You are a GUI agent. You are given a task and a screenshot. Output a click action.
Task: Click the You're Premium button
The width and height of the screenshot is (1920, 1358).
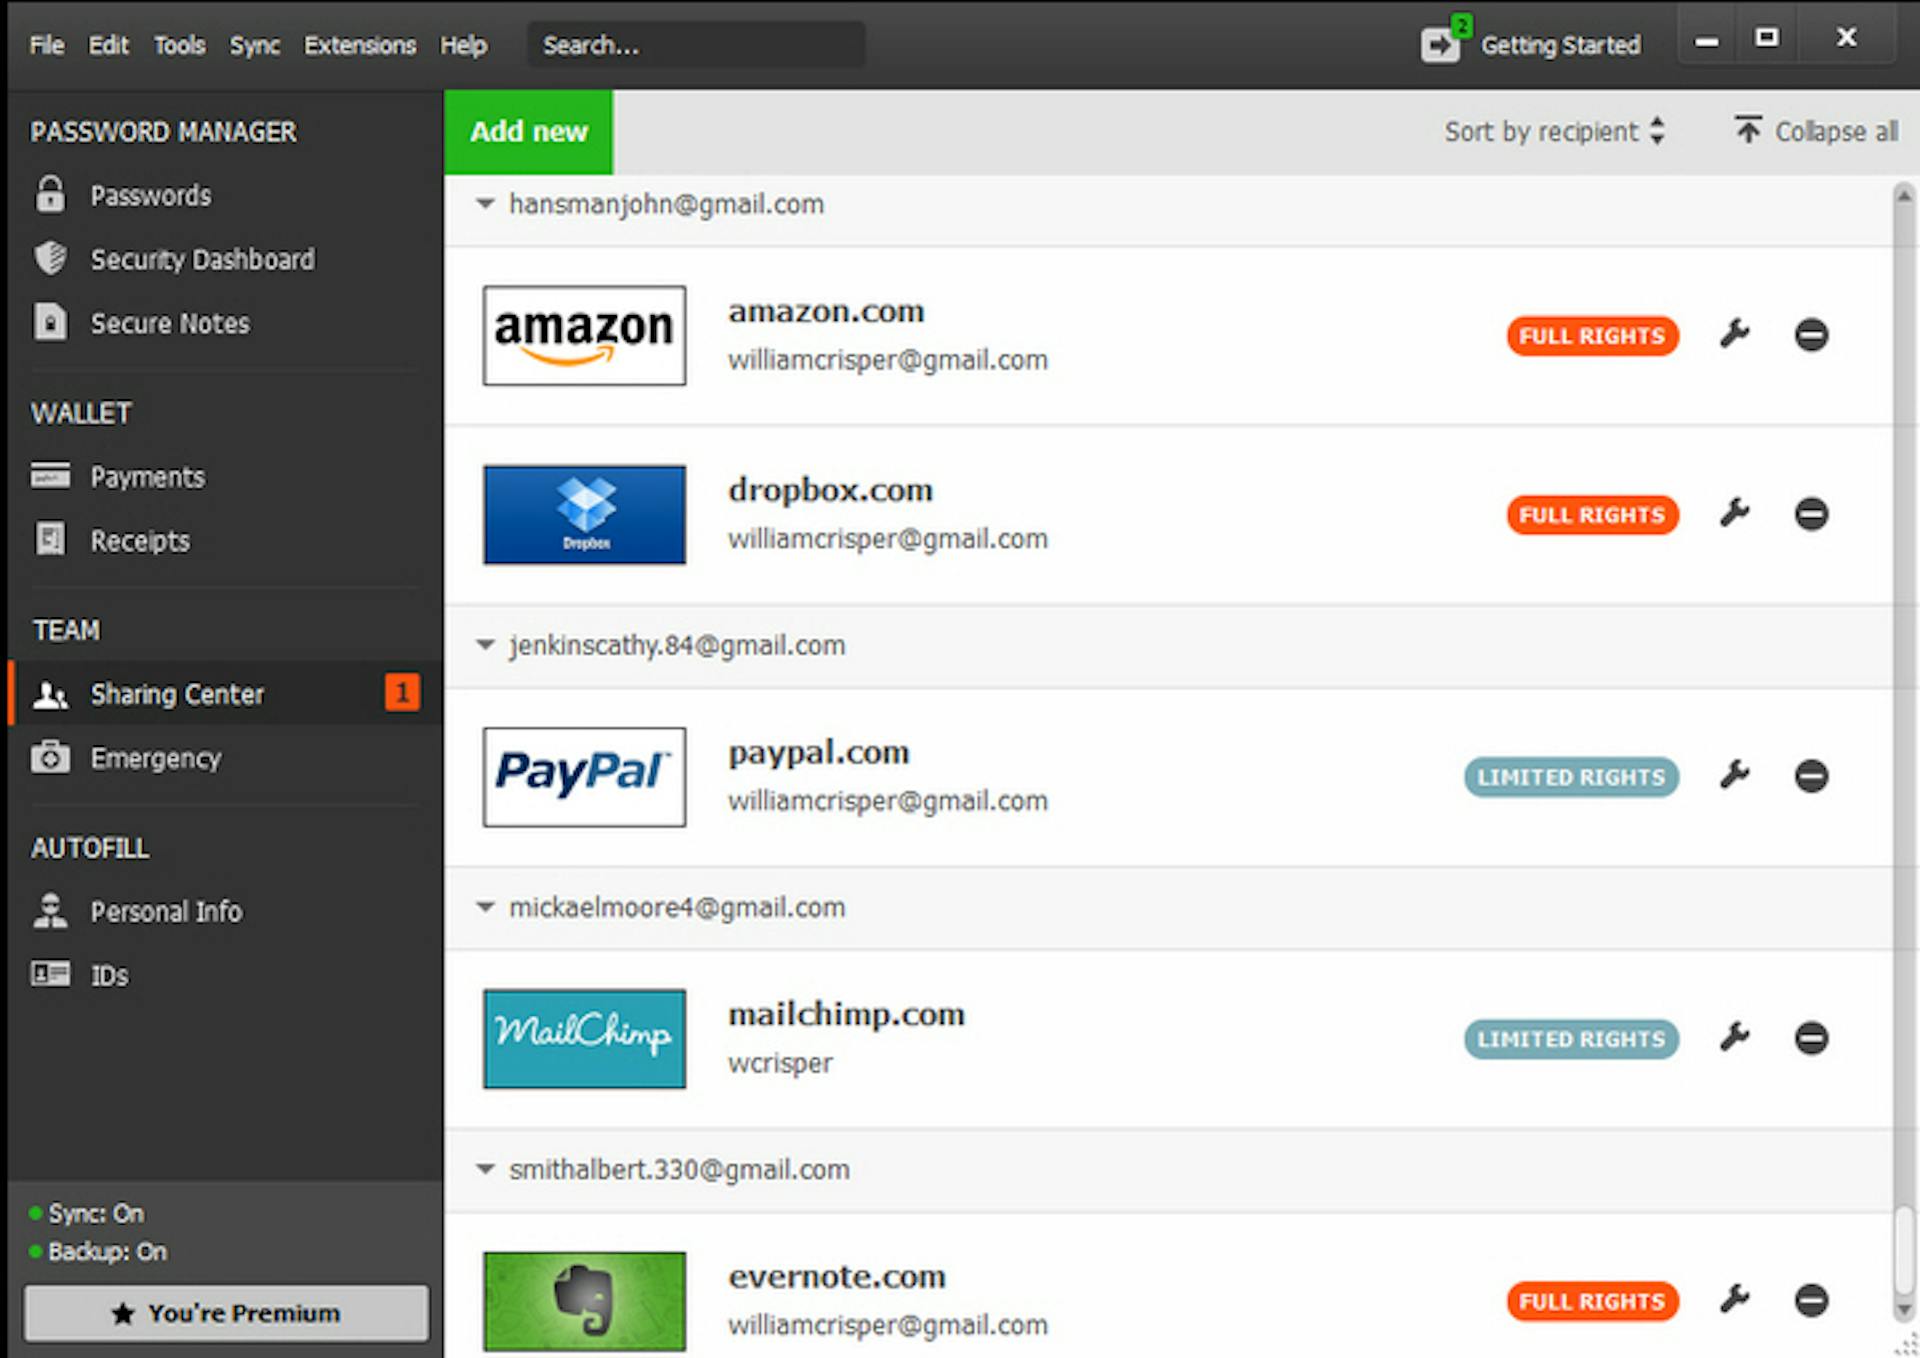[226, 1313]
